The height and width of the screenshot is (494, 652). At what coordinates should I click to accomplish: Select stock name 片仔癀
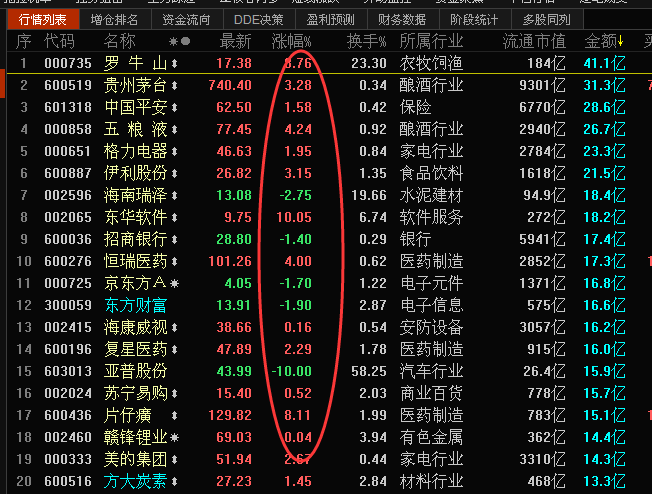click(x=128, y=415)
